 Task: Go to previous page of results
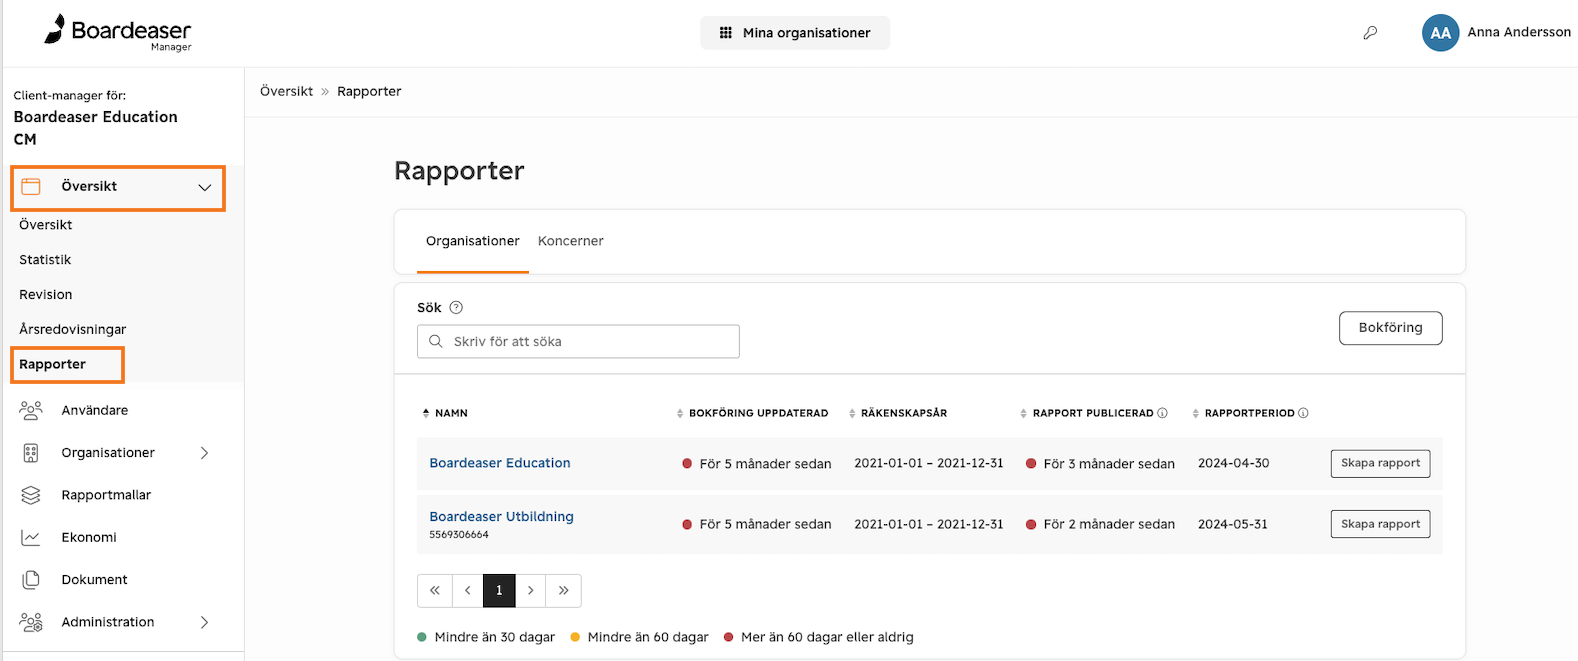click(x=467, y=590)
